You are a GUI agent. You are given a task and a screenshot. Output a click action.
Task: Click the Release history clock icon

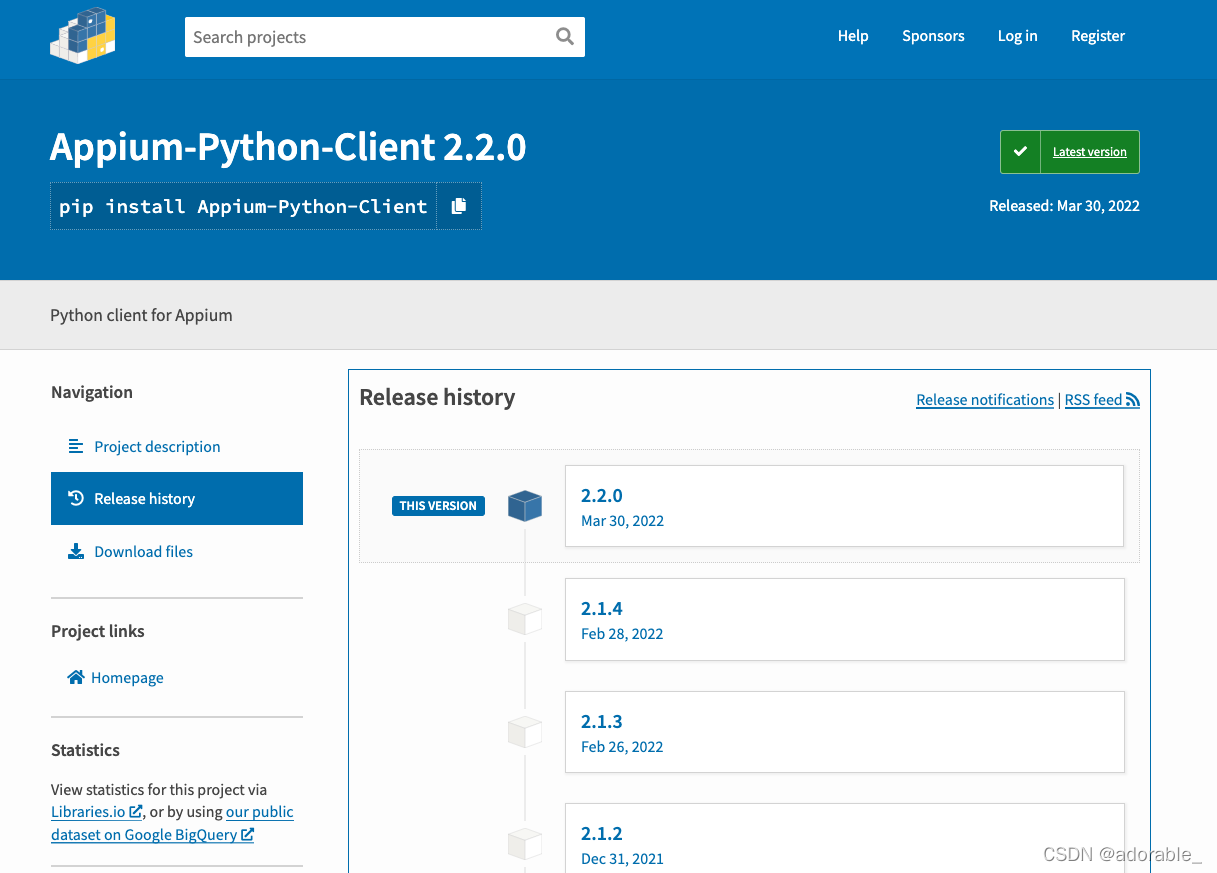(x=76, y=498)
